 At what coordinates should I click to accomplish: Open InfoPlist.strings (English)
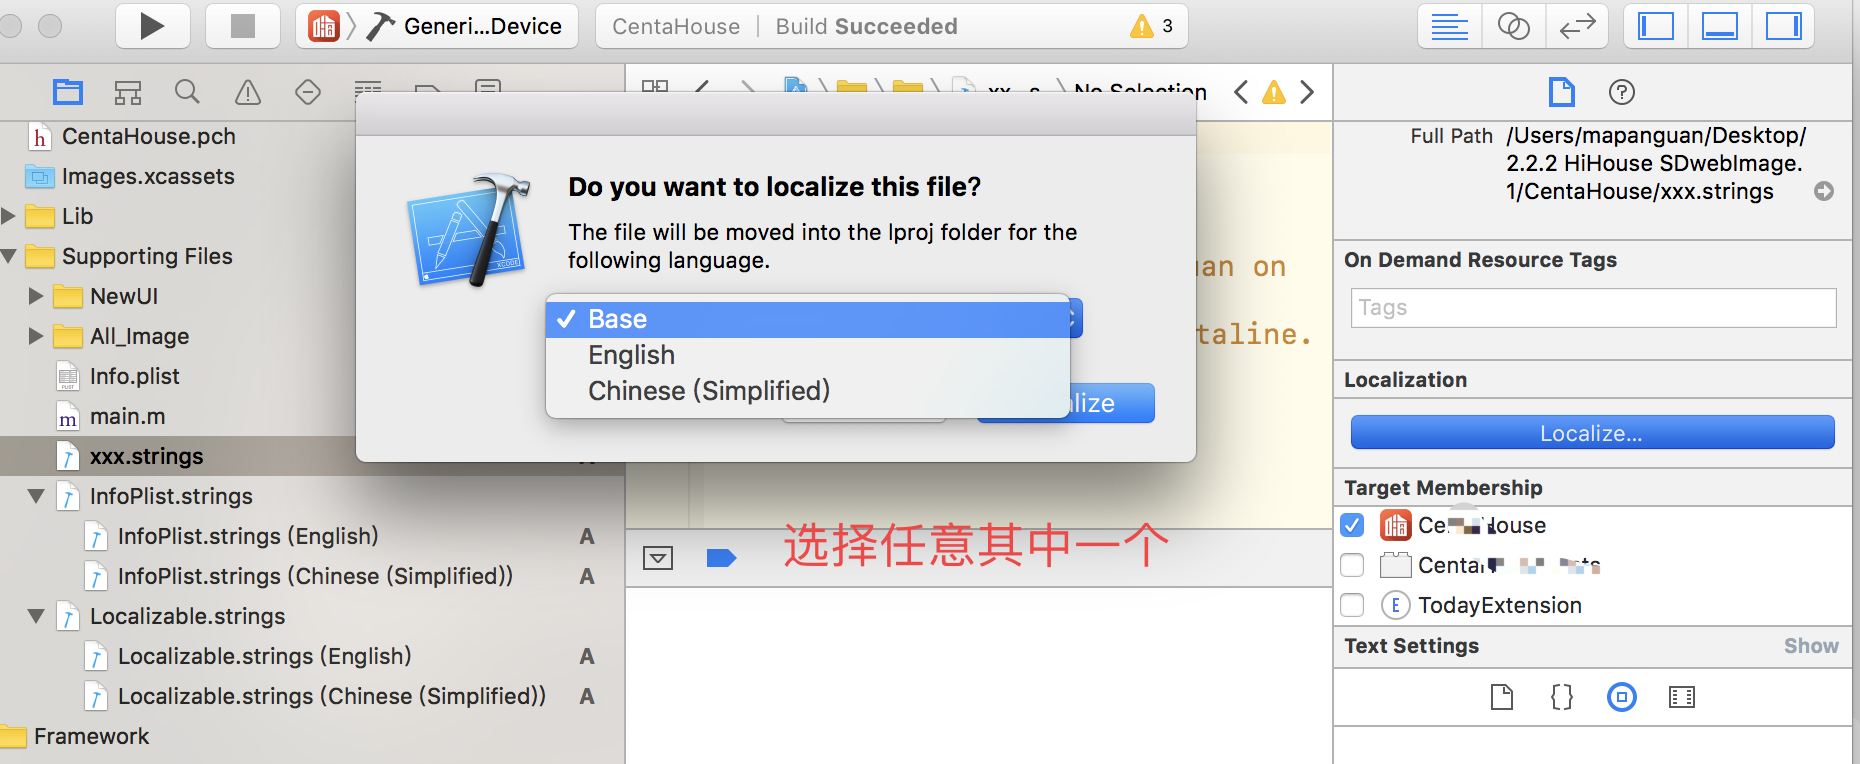point(248,536)
